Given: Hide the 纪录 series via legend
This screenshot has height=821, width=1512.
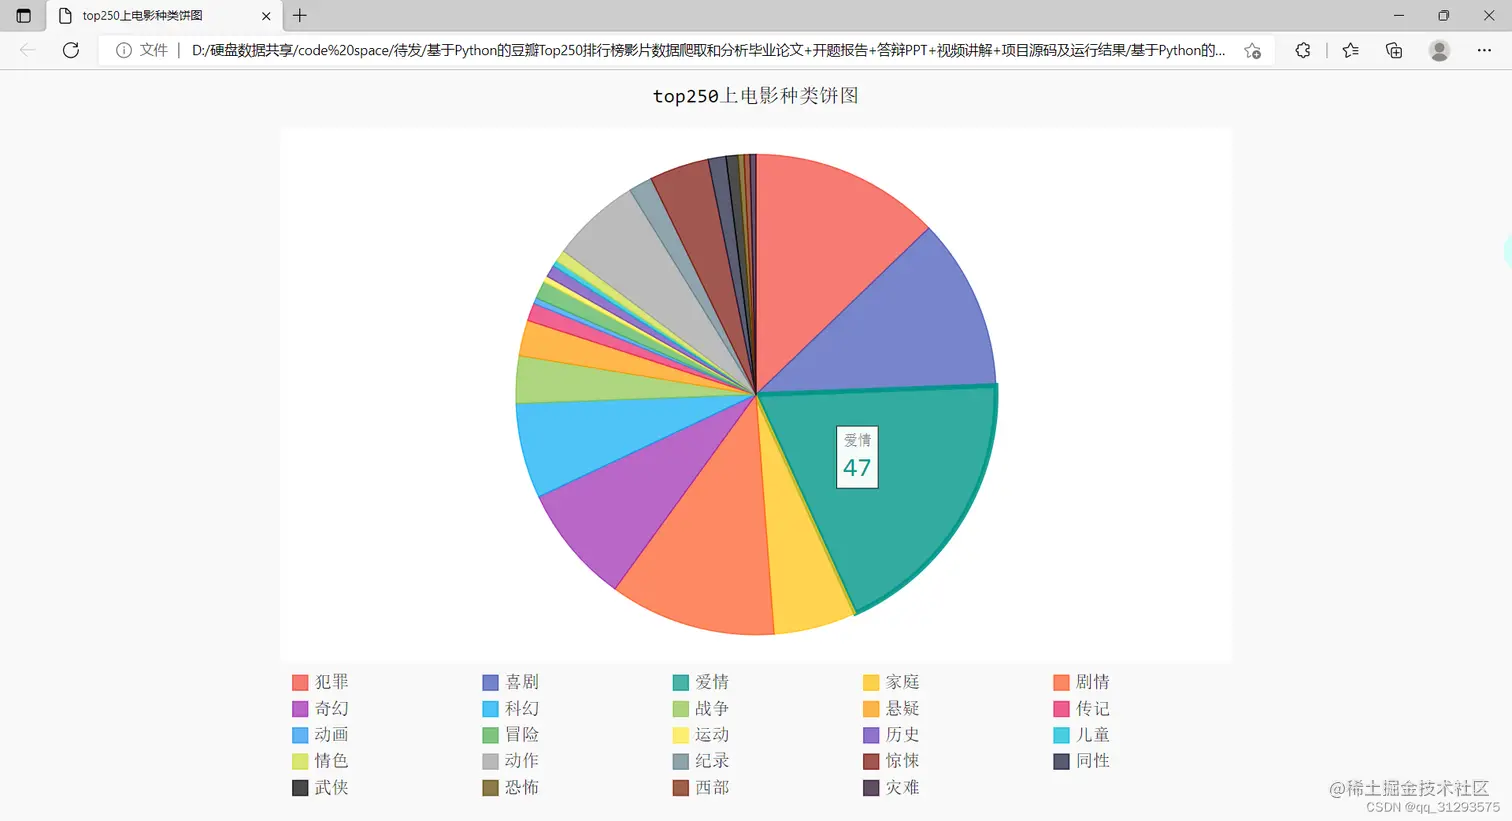Looking at the screenshot, I should click(701, 761).
